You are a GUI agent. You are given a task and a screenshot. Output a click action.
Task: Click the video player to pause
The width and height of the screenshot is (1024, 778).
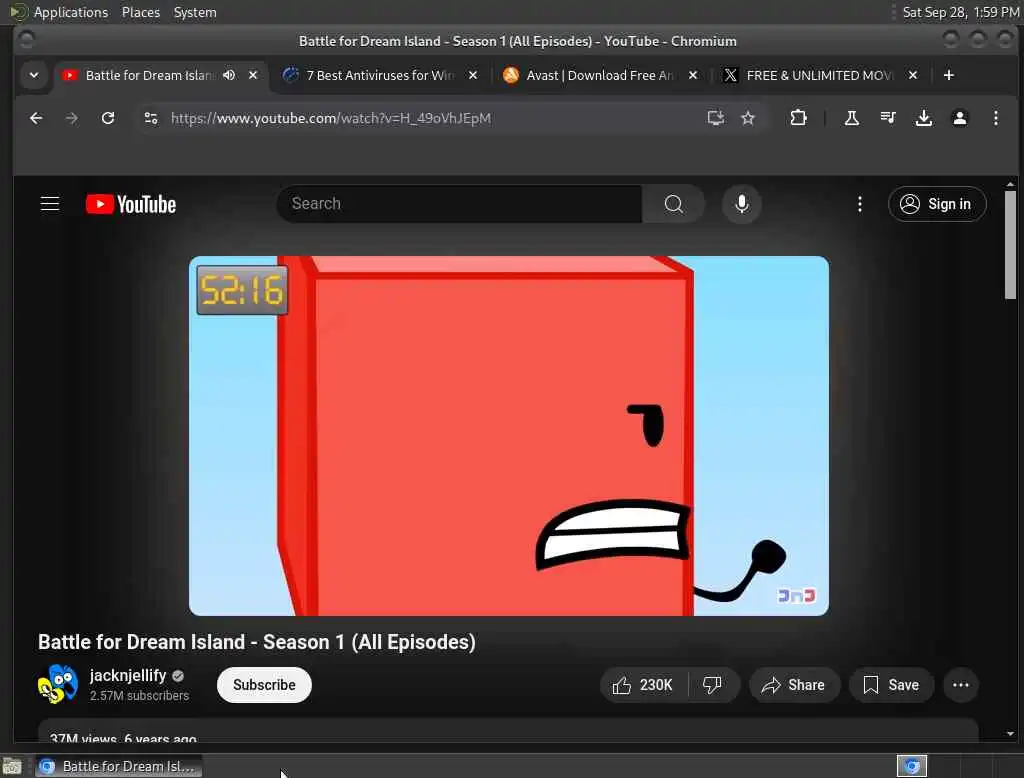click(x=509, y=436)
